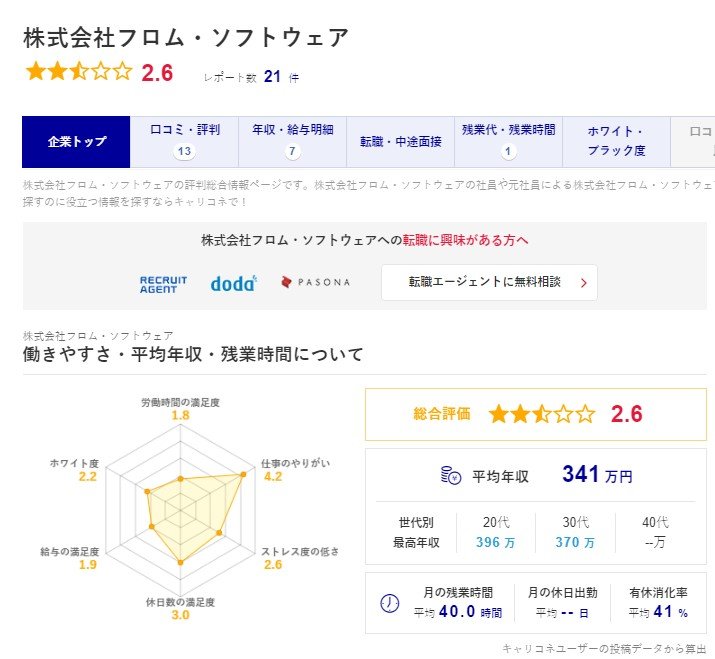Click the header star rating icons
The image size is (715, 659).
click(78, 72)
